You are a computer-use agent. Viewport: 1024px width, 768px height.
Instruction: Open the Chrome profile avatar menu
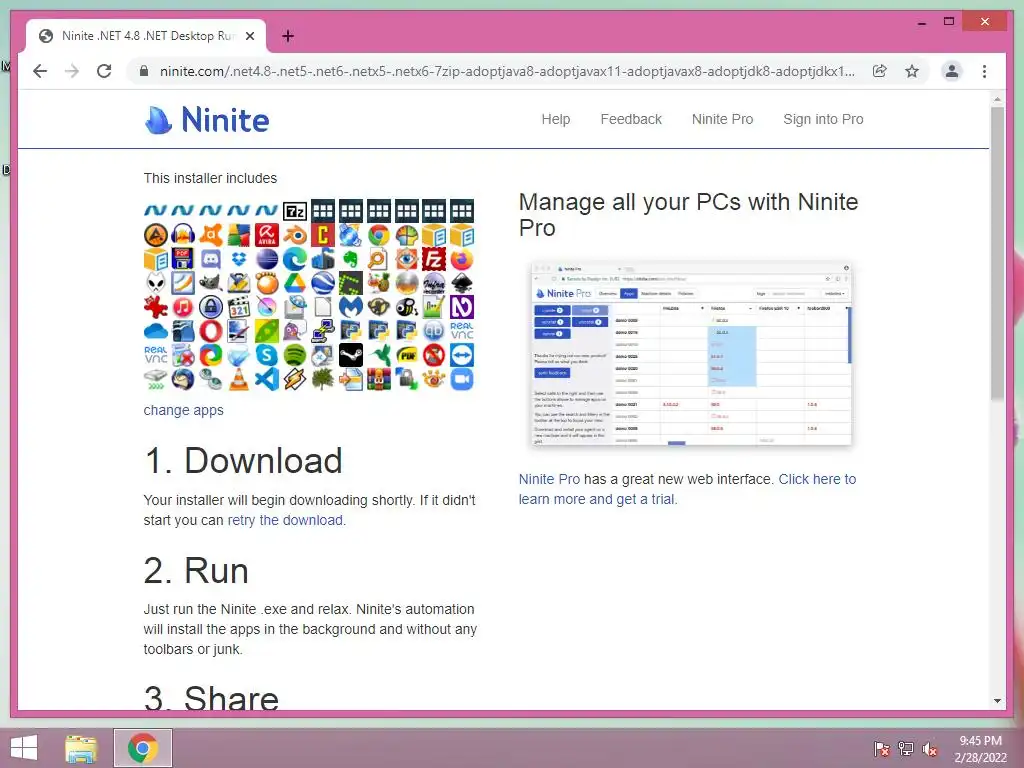pyautogui.click(x=952, y=71)
